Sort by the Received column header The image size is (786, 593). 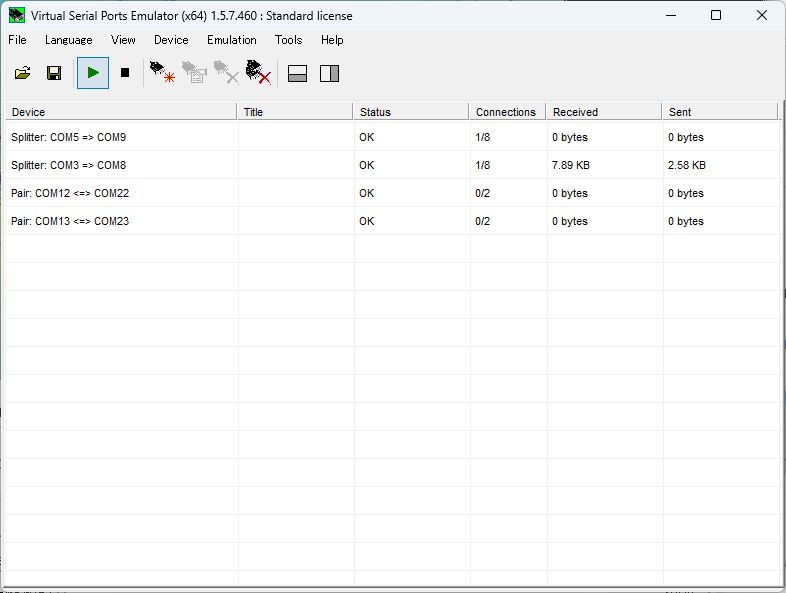click(603, 112)
